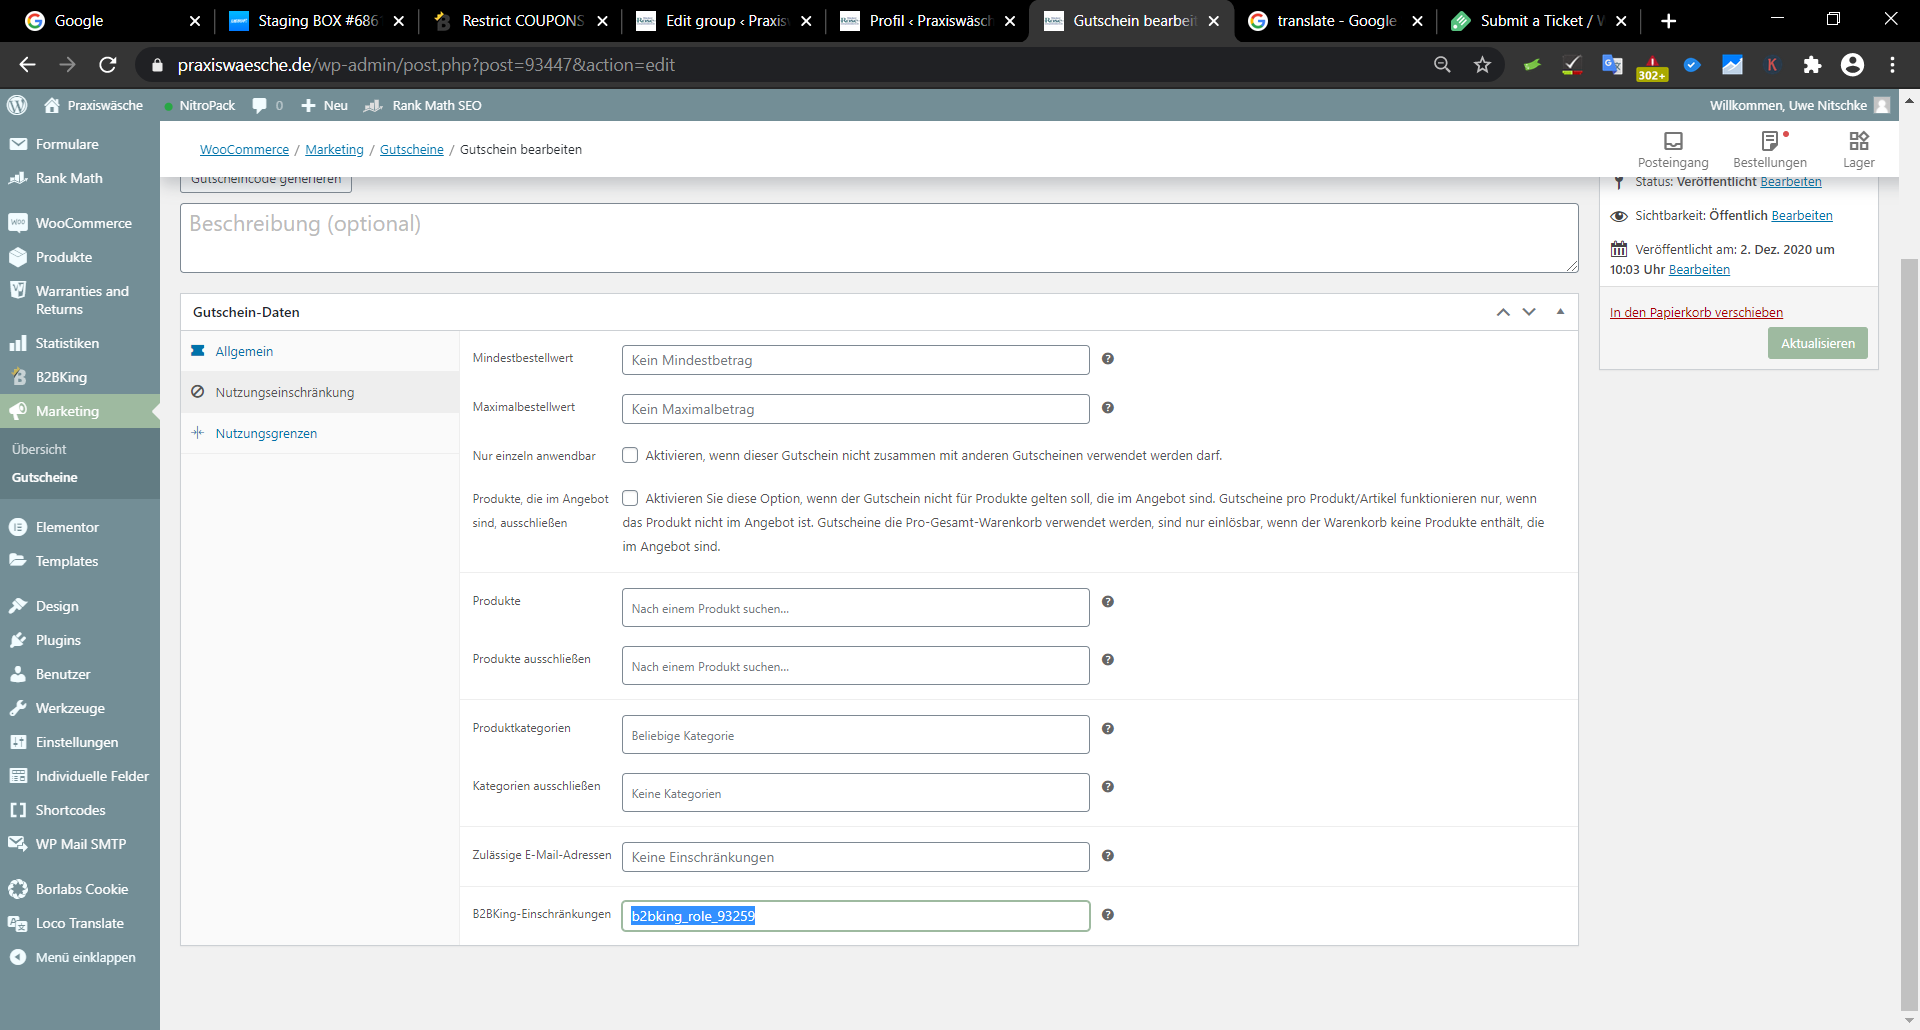Enable 'Nur einzeln anwendbar' checkbox
This screenshot has width=1920, height=1030.
tap(630, 455)
